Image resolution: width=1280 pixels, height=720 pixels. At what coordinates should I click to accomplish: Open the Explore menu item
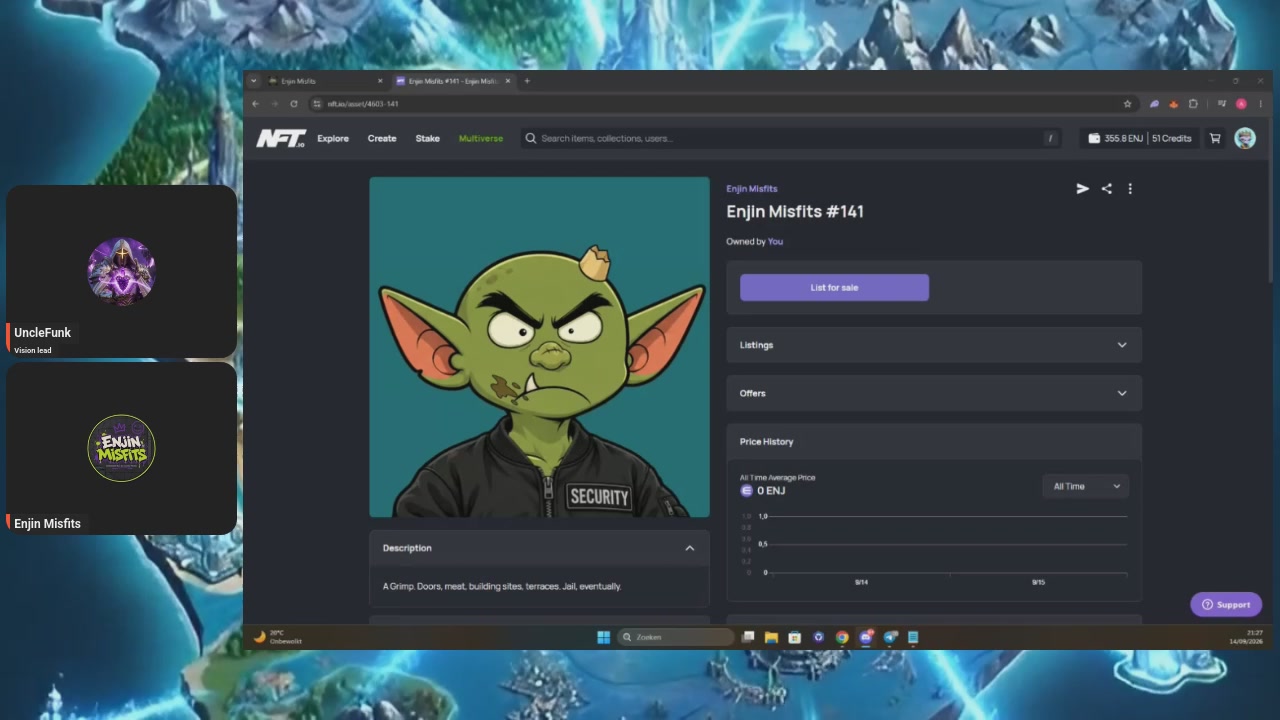coord(333,138)
